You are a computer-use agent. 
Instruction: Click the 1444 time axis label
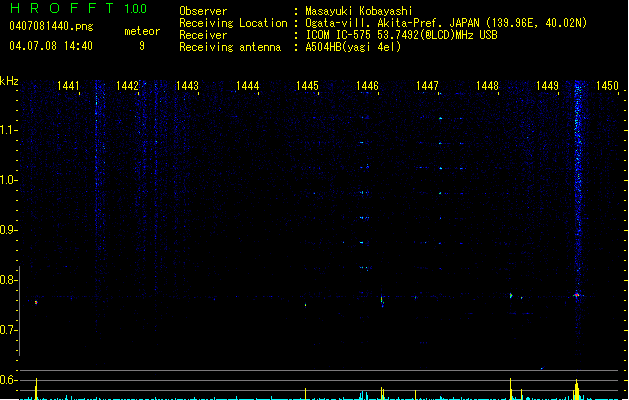(x=248, y=86)
